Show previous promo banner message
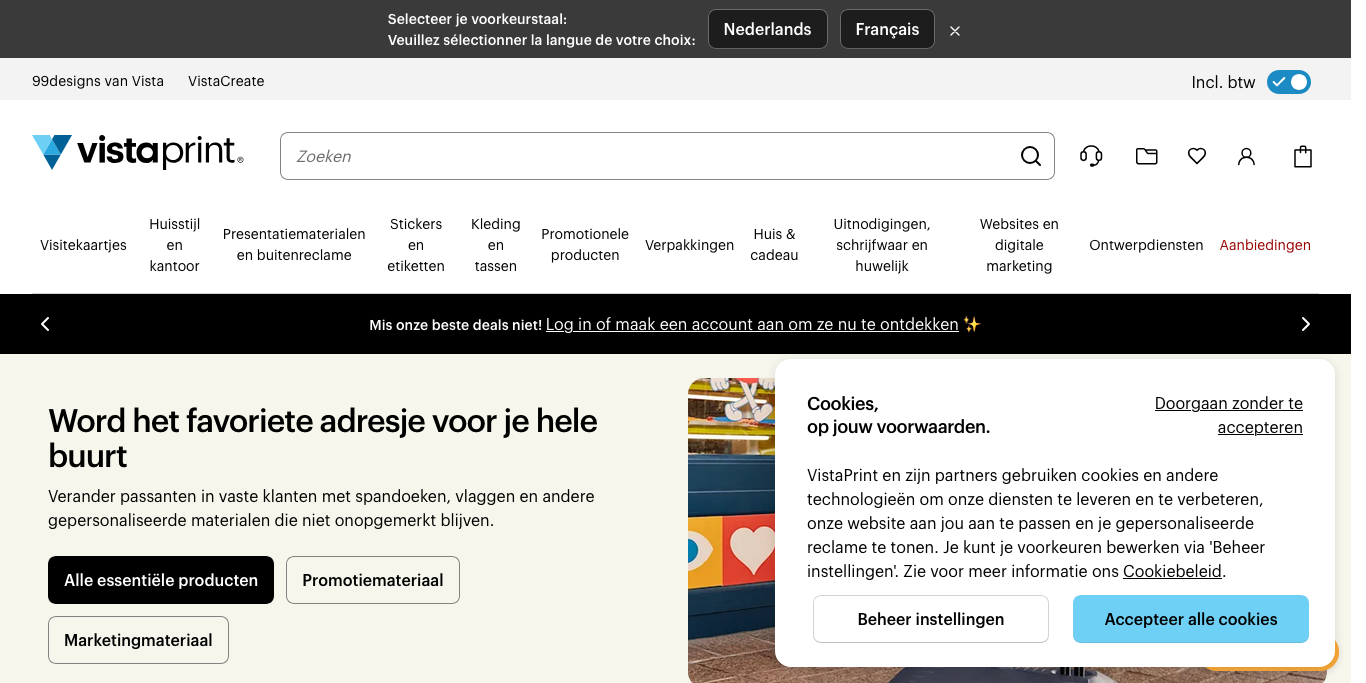 45,324
